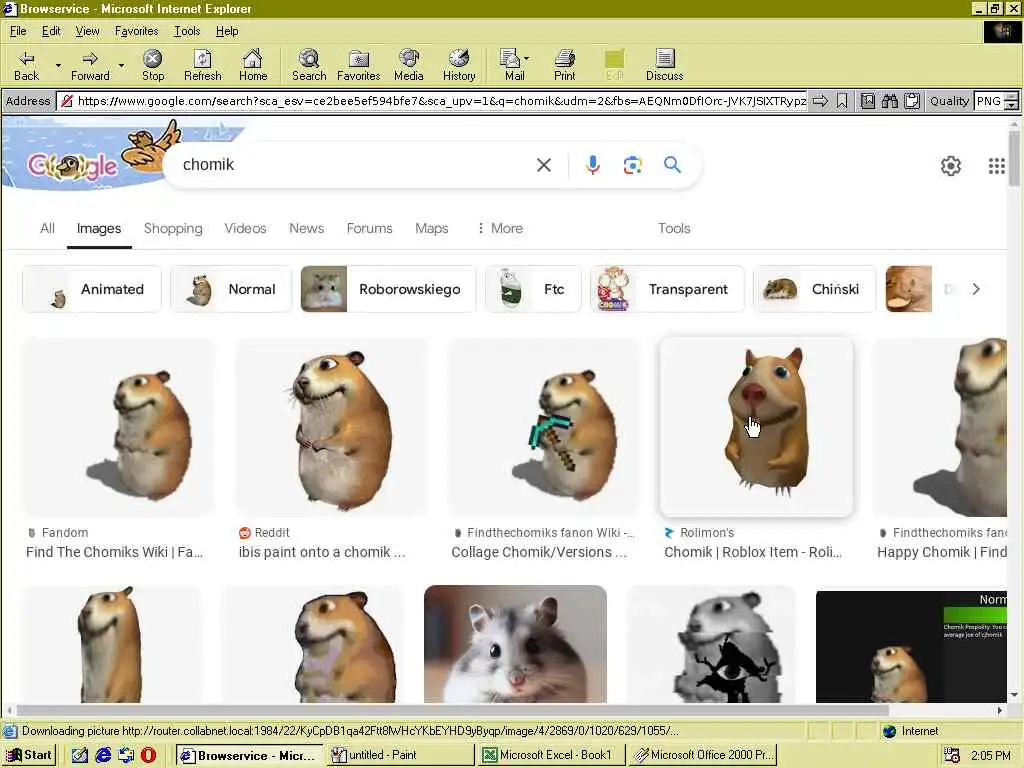The image size is (1024, 768).
Task: Open Google apps grid
Action: [x=997, y=166]
